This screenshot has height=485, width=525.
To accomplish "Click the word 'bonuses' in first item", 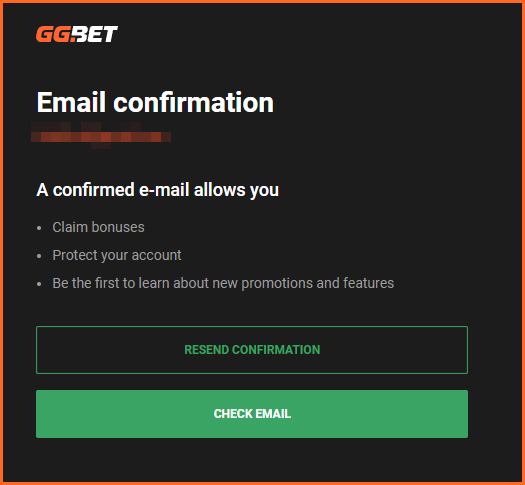I will pyautogui.click(x=118, y=227).
